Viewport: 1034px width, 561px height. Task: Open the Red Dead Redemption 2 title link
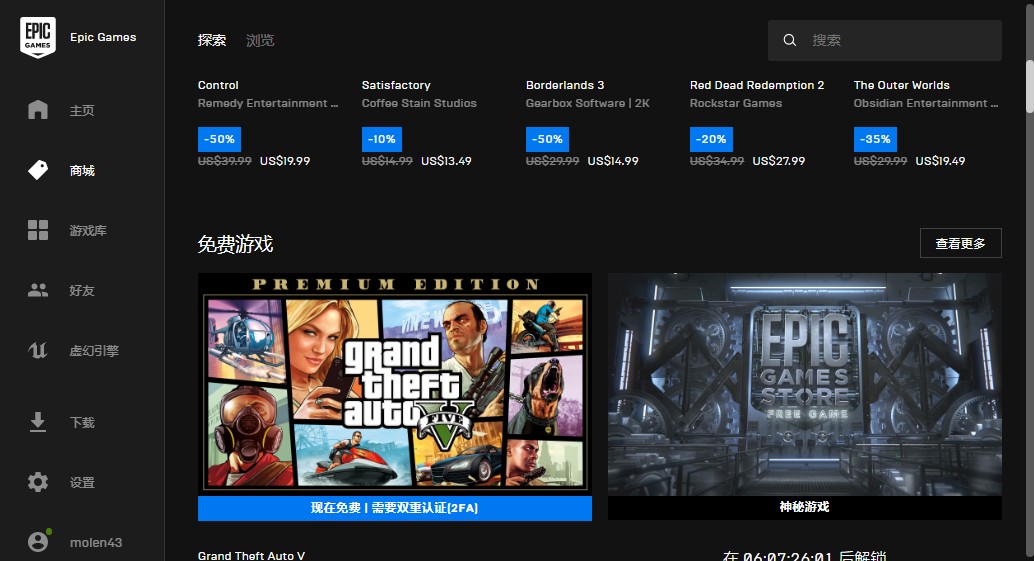[757, 85]
